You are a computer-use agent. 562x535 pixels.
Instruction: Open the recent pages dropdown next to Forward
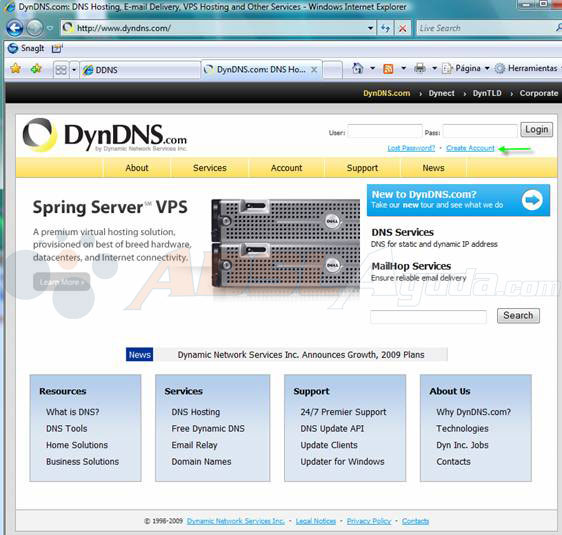tap(50, 28)
